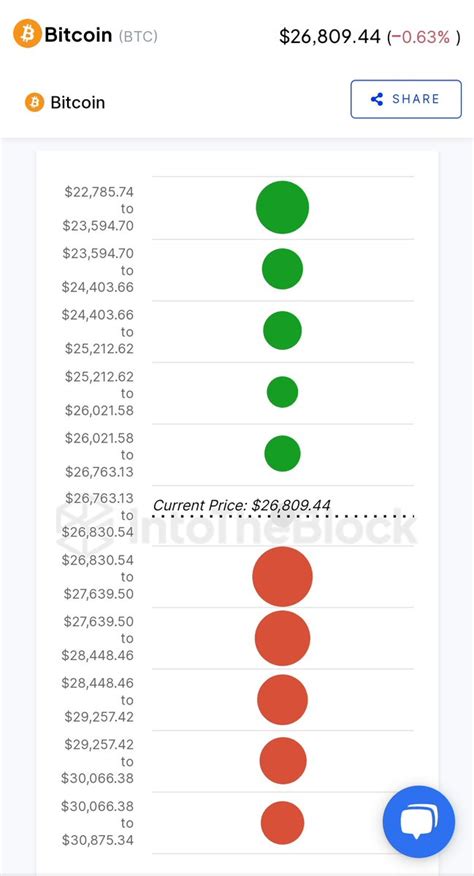Click the Bitcoin (BTC) title text

pos(101,35)
